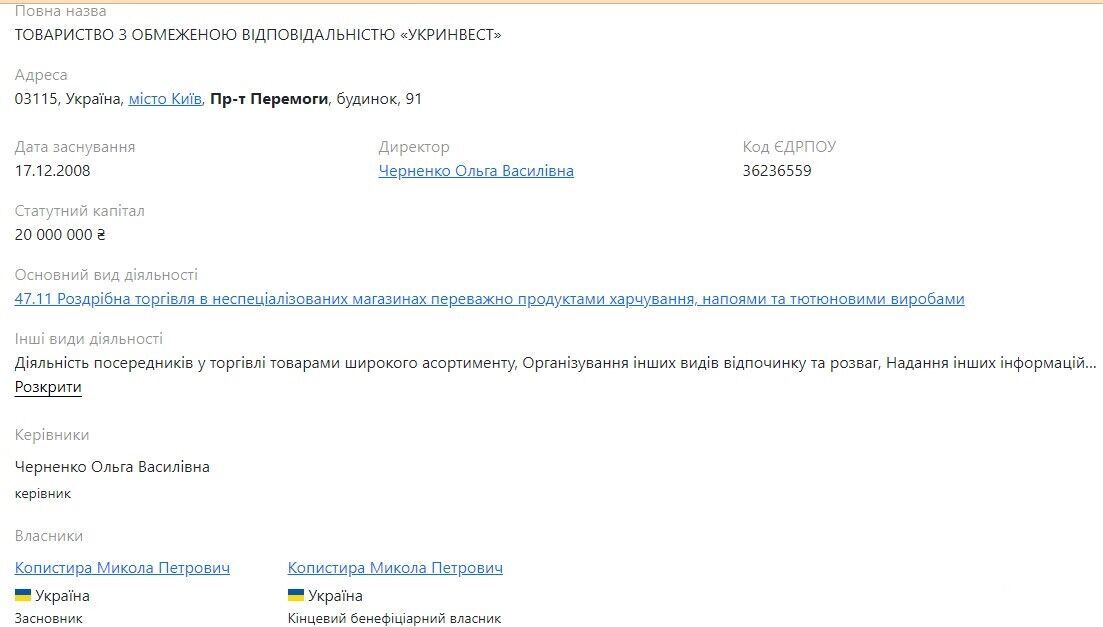Click the Статутний капітал field label
Viewport: 1103px width, 627px height.
pos(79,211)
